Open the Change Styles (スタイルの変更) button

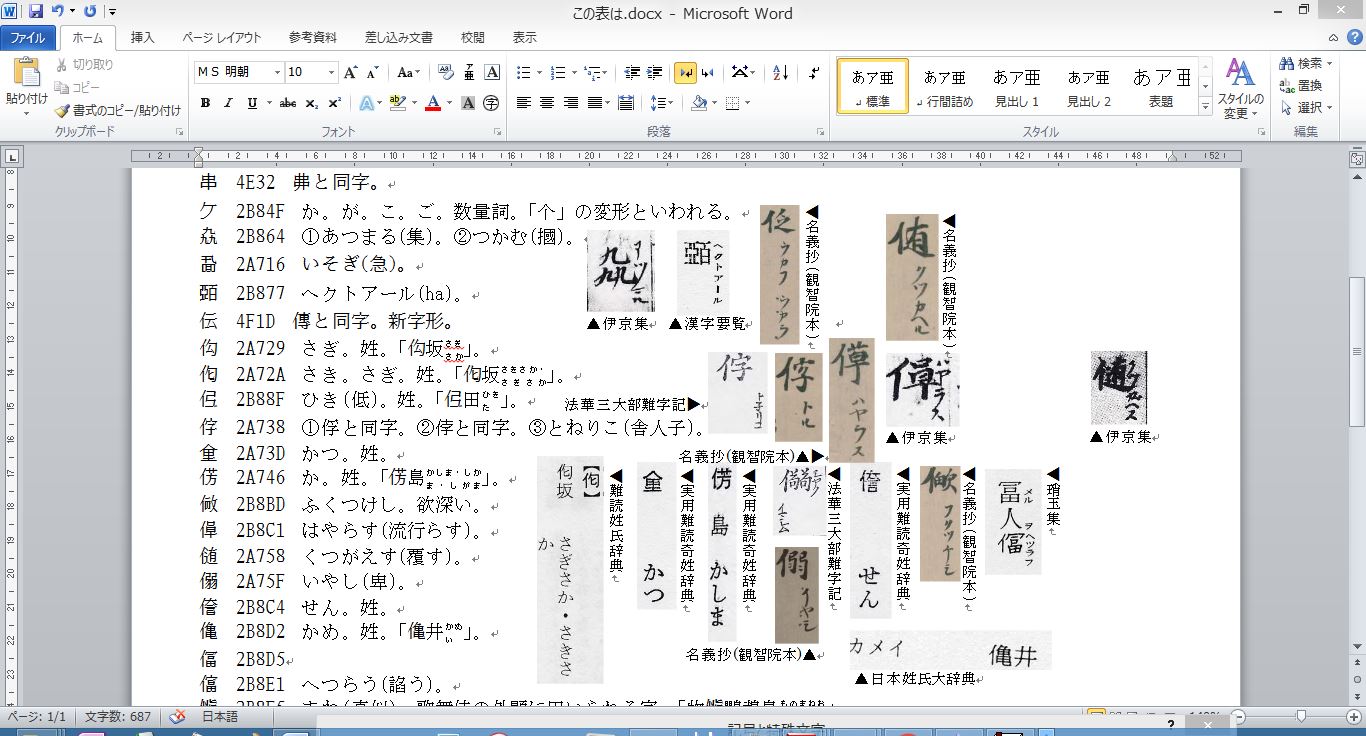pos(1240,89)
